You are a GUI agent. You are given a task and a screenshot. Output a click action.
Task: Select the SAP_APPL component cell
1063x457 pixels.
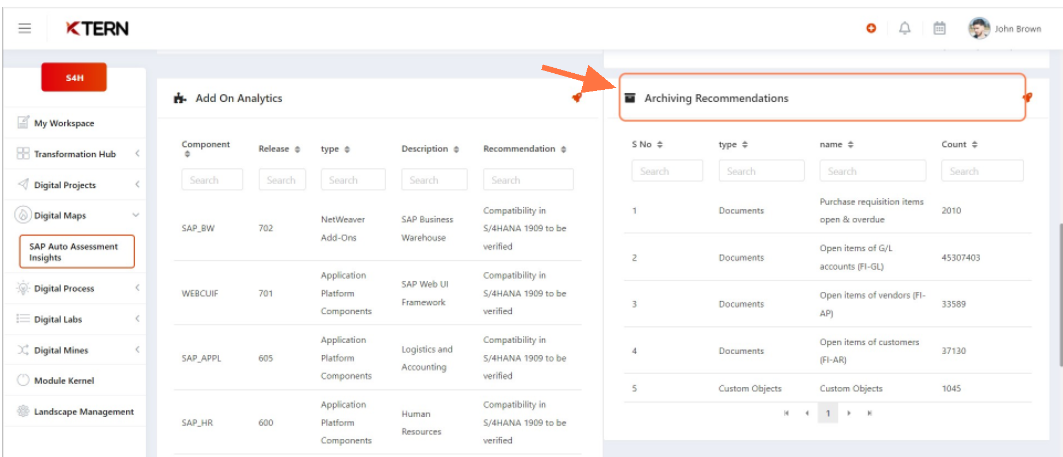(x=201, y=358)
